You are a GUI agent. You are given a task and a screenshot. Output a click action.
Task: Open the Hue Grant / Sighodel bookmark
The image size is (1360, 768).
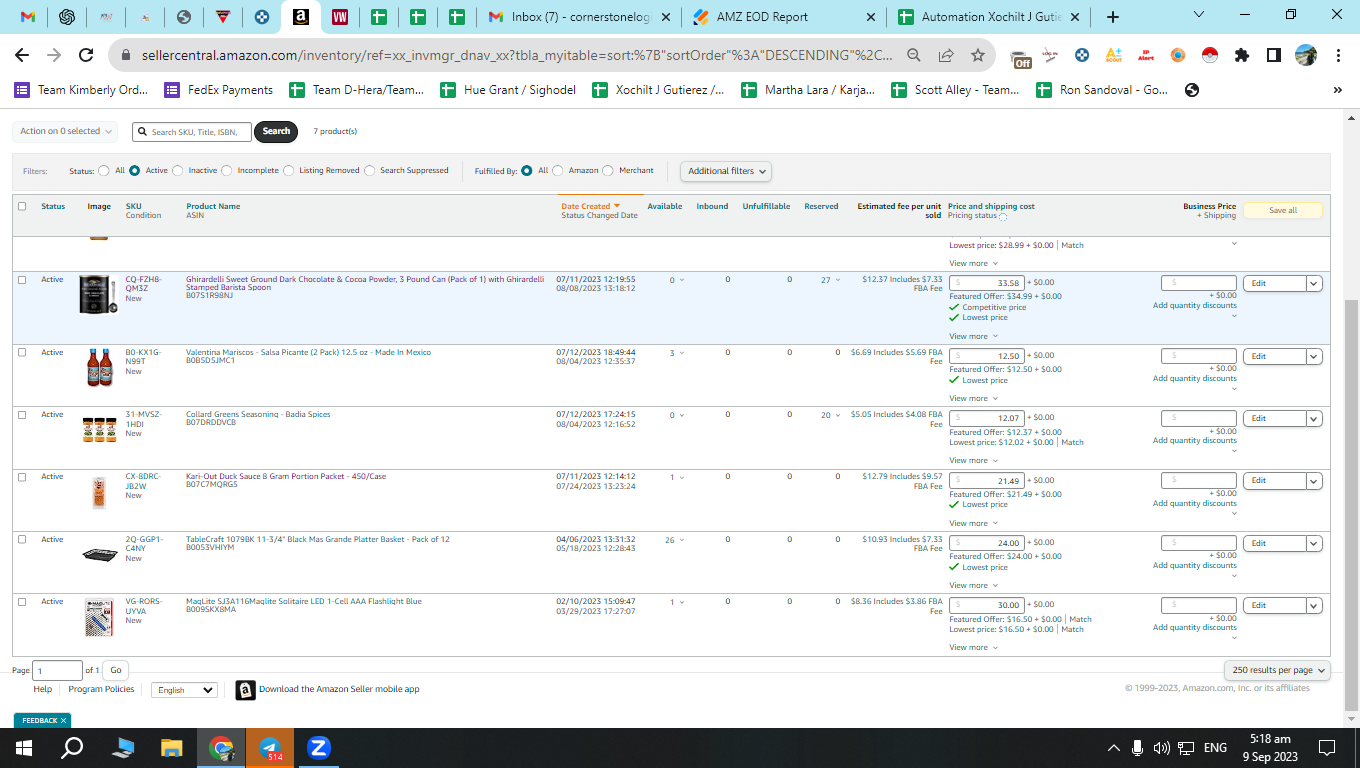pyautogui.click(x=508, y=90)
